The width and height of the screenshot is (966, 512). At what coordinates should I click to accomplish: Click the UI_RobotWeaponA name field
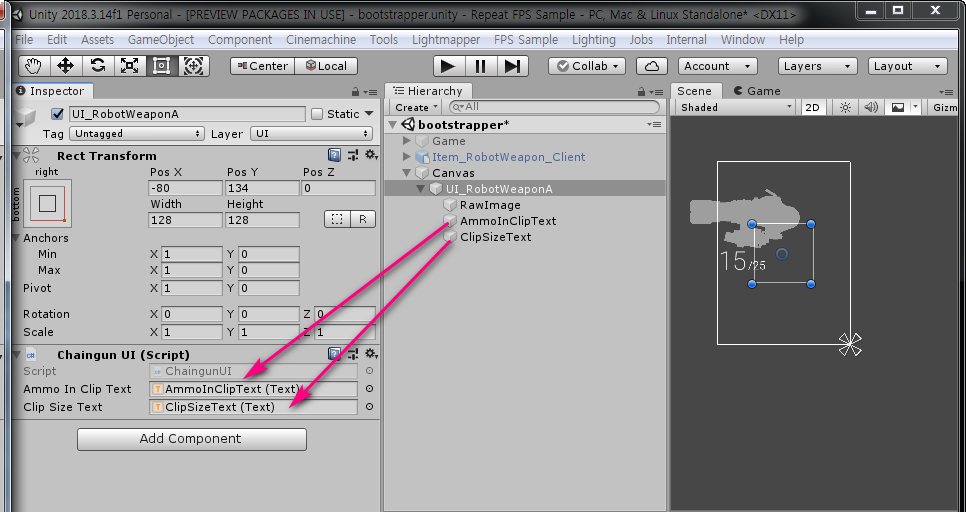pos(187,114)
